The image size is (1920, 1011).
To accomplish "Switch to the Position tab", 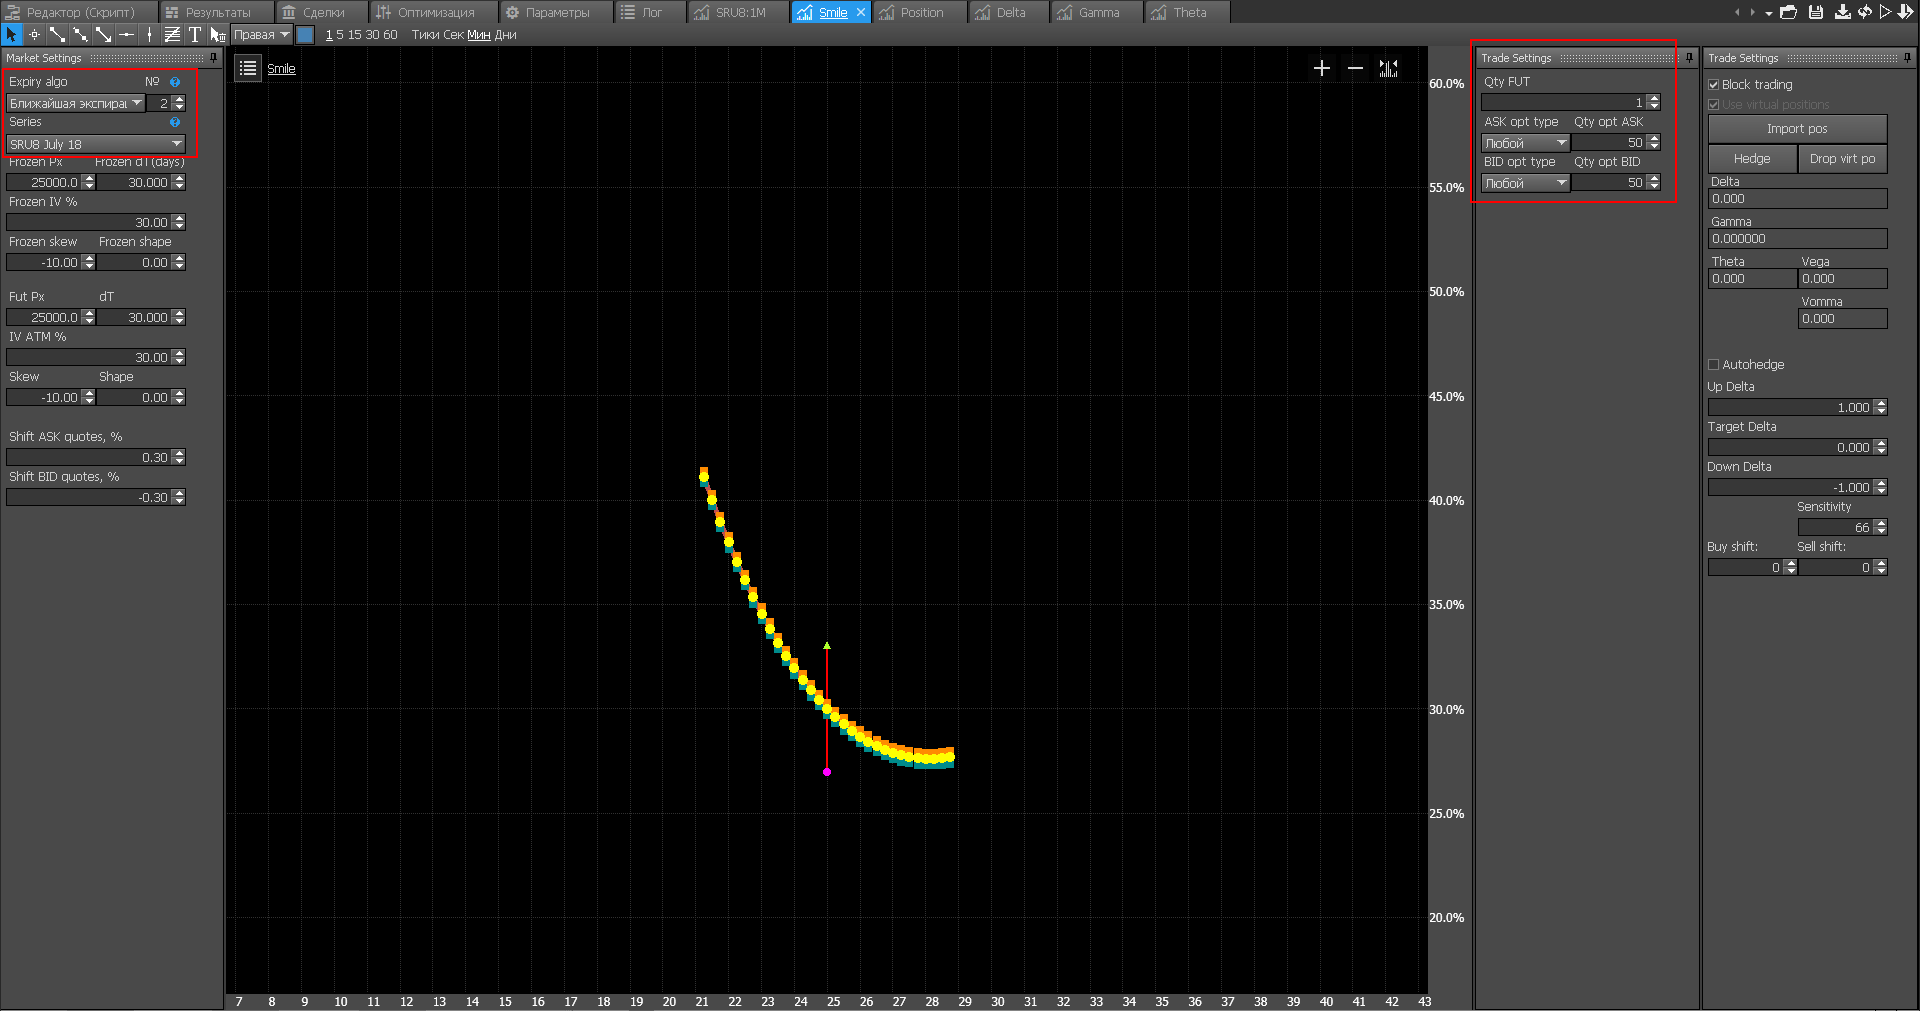I will point(920,12).
